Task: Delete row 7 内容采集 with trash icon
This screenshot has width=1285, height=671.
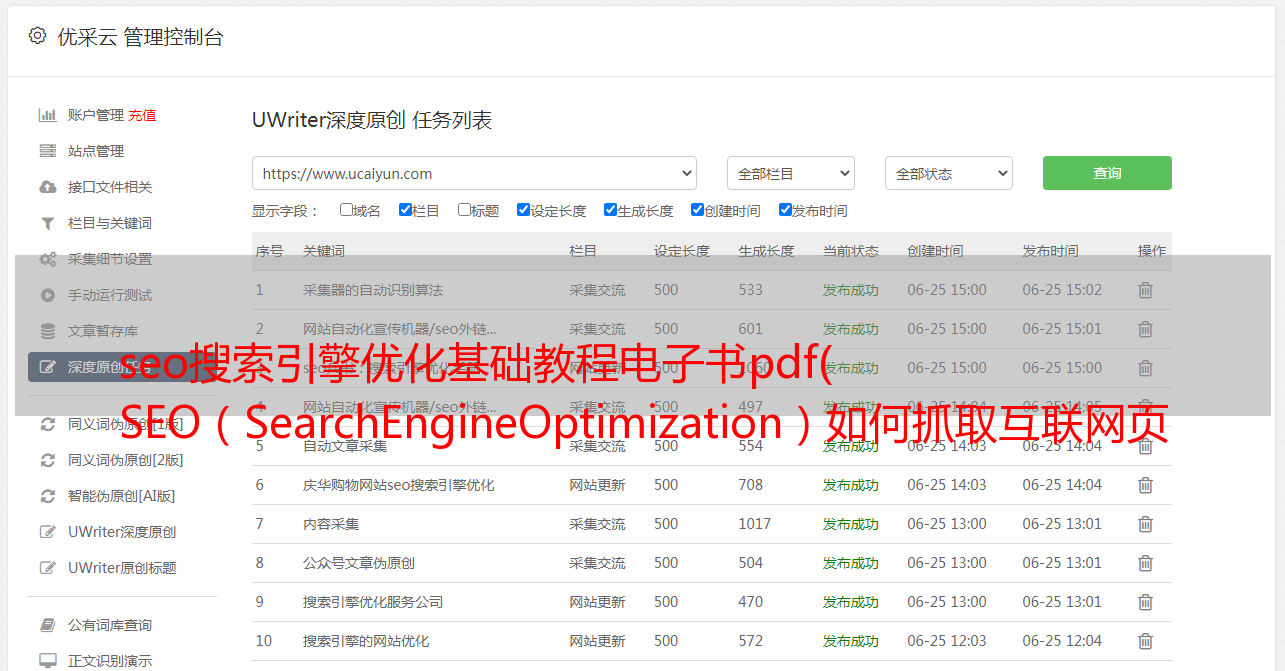Action: tap(1145, 524)
